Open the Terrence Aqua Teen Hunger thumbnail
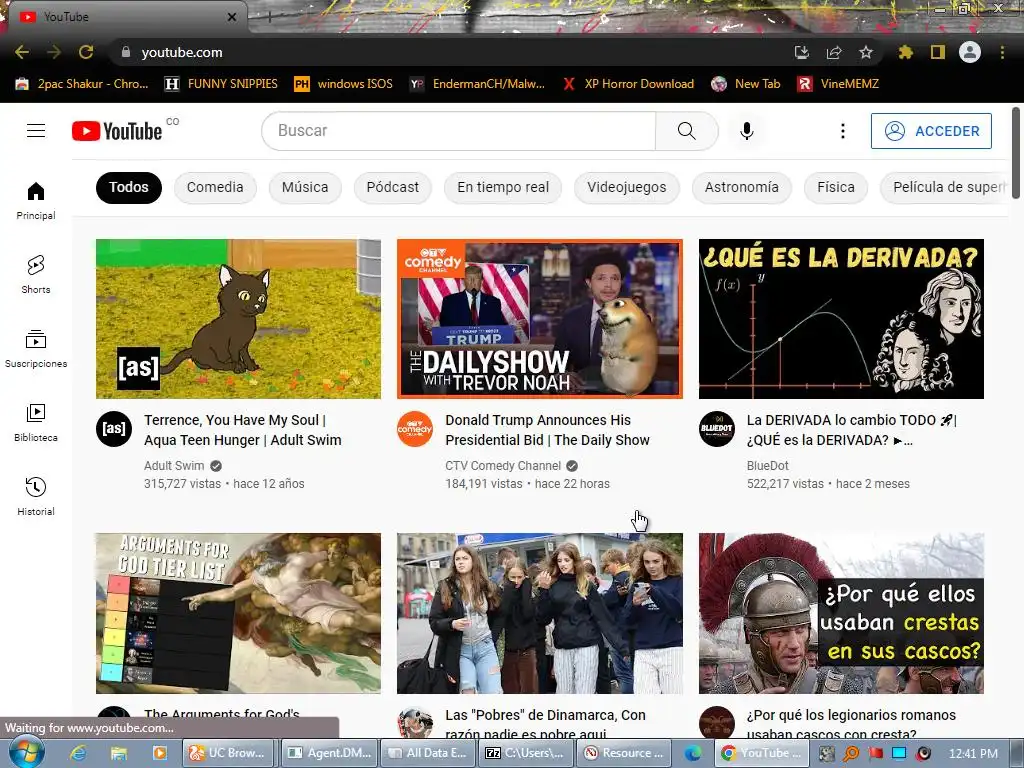 coord(238,319)
